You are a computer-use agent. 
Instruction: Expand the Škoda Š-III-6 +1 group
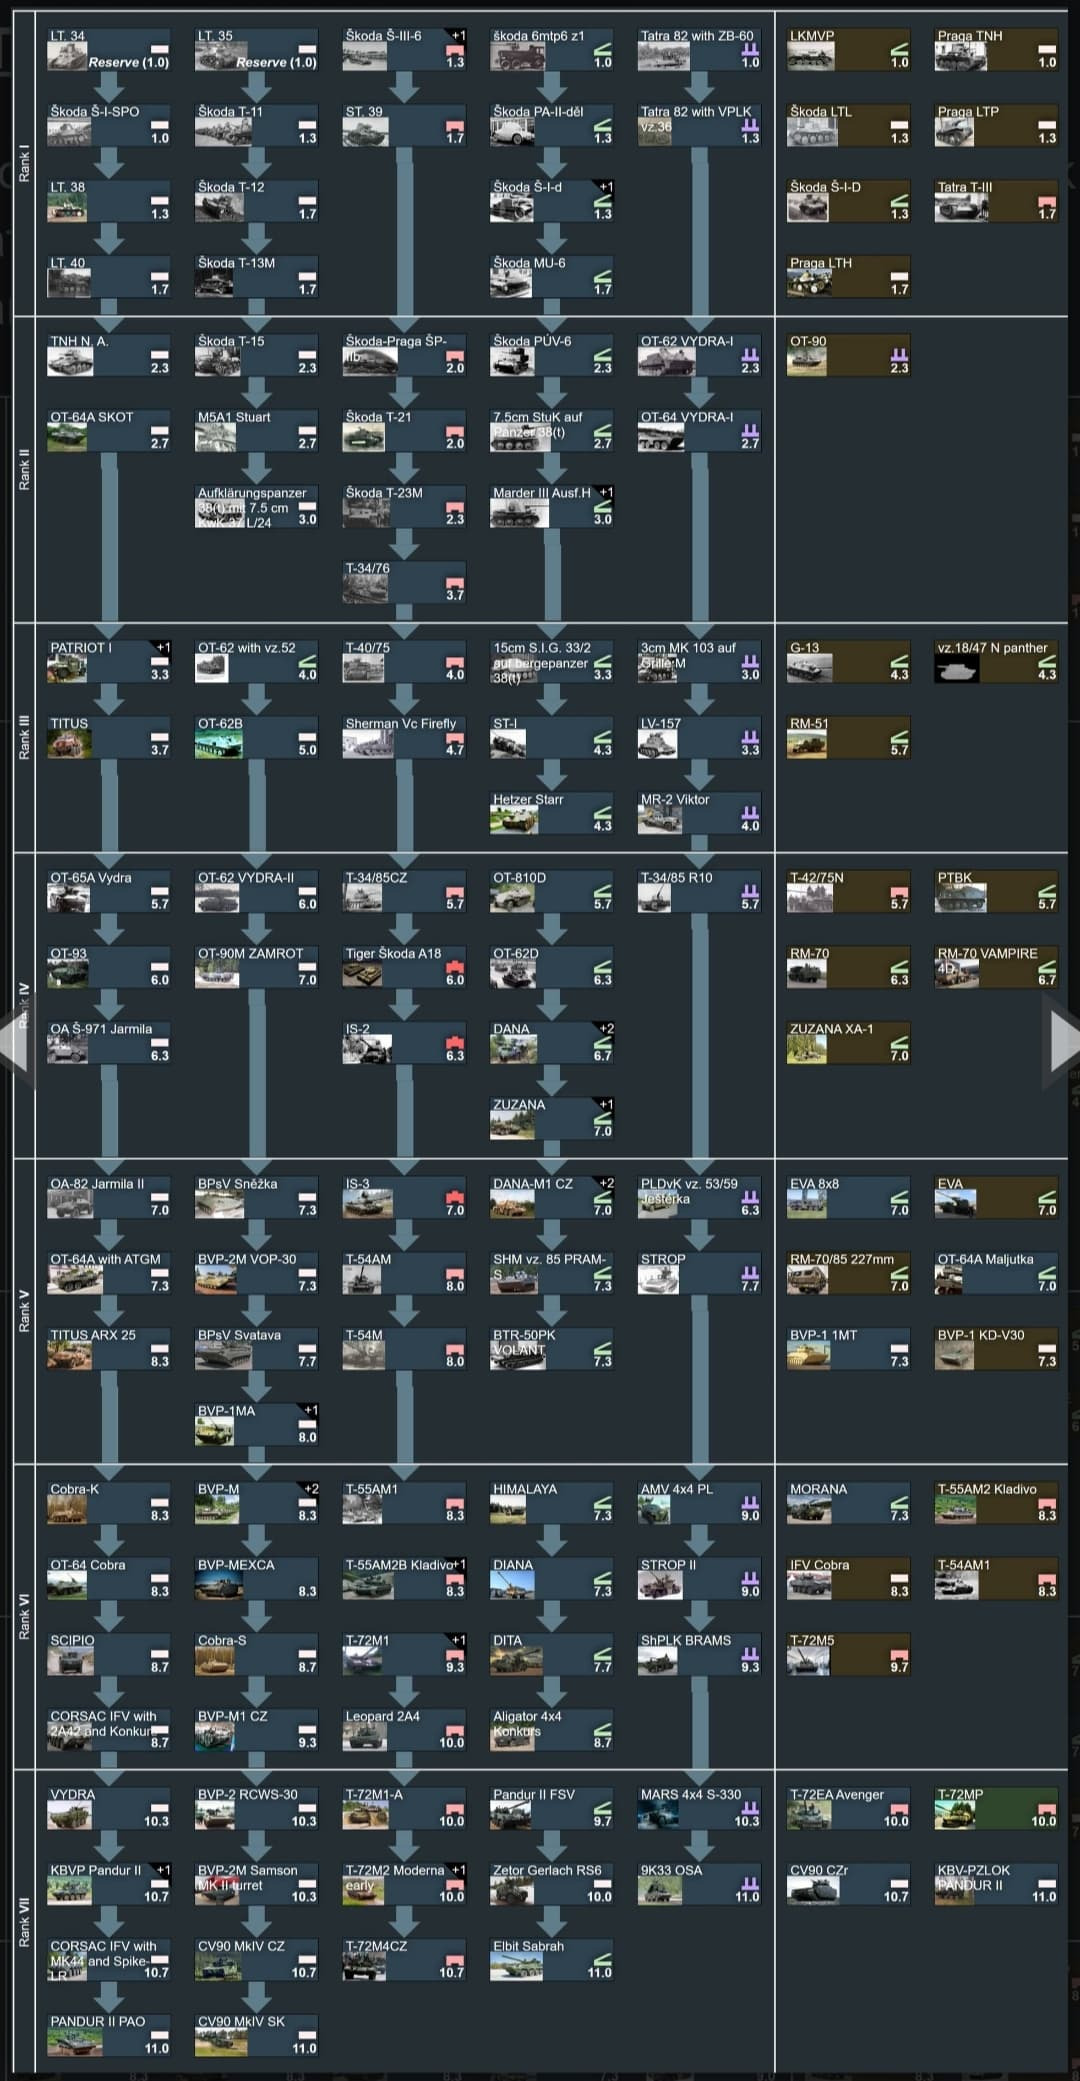click(404, 49)
